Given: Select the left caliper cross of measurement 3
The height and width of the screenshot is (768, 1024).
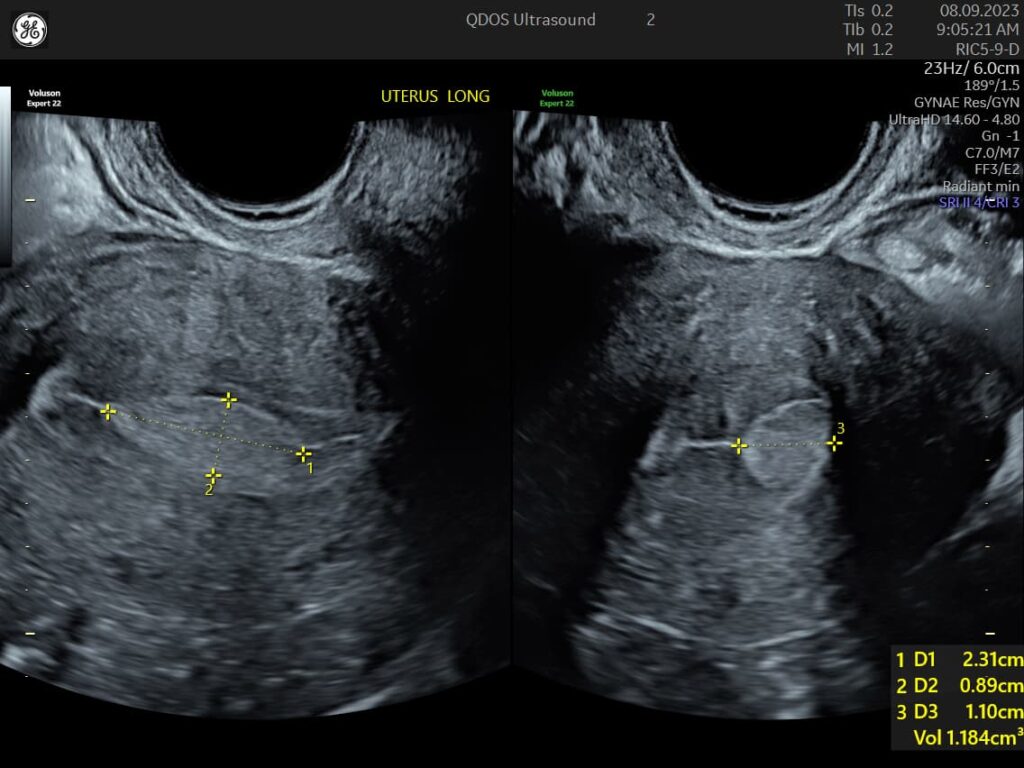Looking at the screenshot, I should coord(738,446).
